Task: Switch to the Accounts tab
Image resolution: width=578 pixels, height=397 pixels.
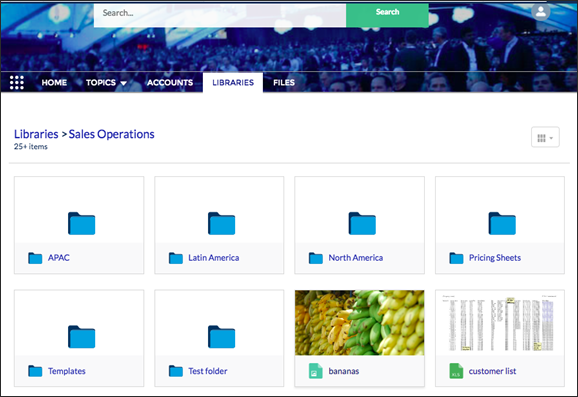Action: click(x=170, y=83)
